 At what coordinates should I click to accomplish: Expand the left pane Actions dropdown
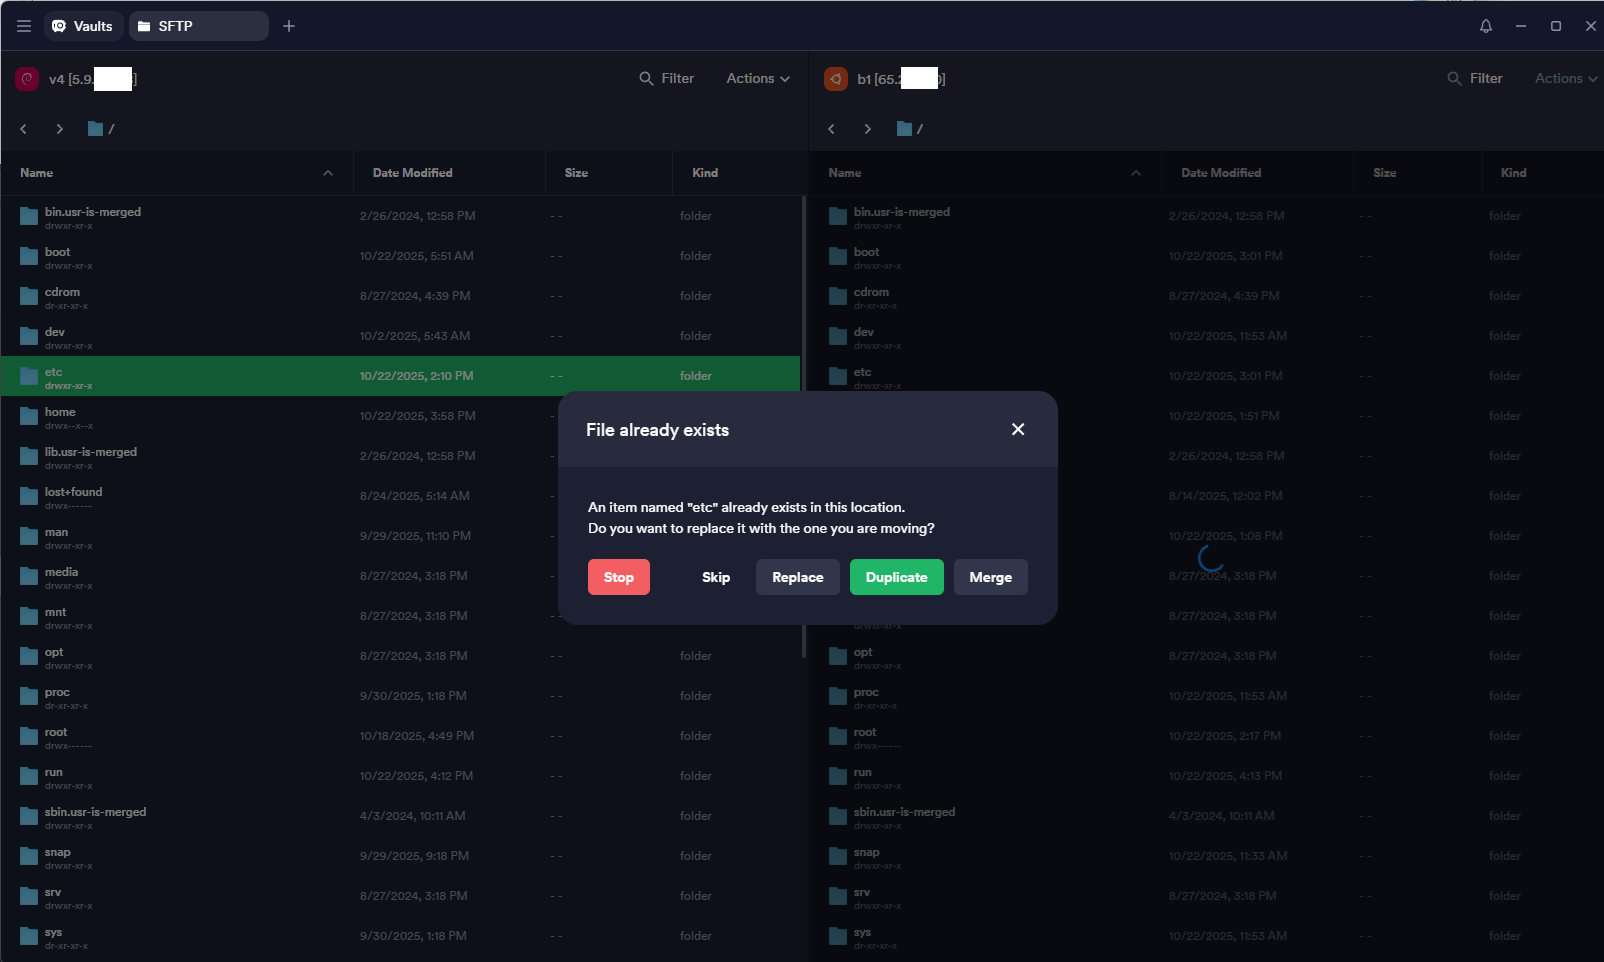tap(757, 79)
